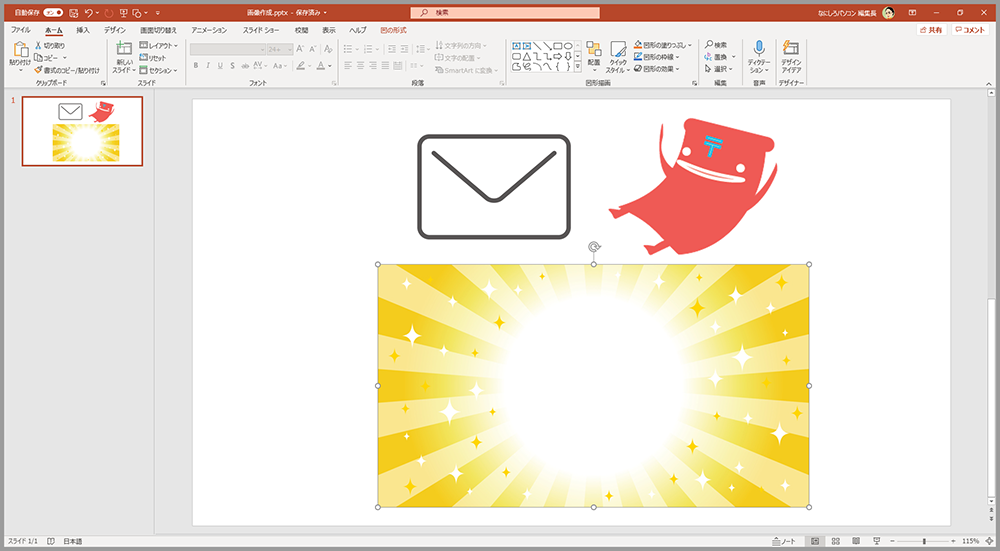Image resolution: width=1000 pixels, height=551 pixels.
Task: Open 図形の塗りつぶし fill options
Action: [663, 45]
